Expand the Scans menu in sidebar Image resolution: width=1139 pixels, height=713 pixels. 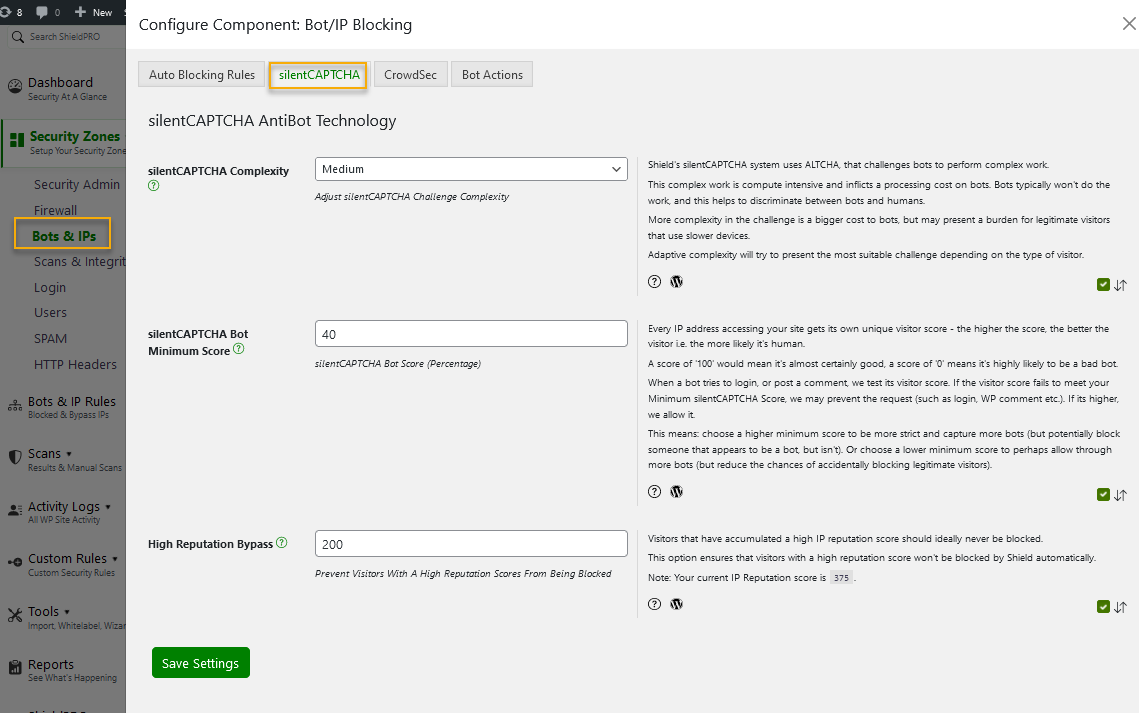[x=69, y=454]
